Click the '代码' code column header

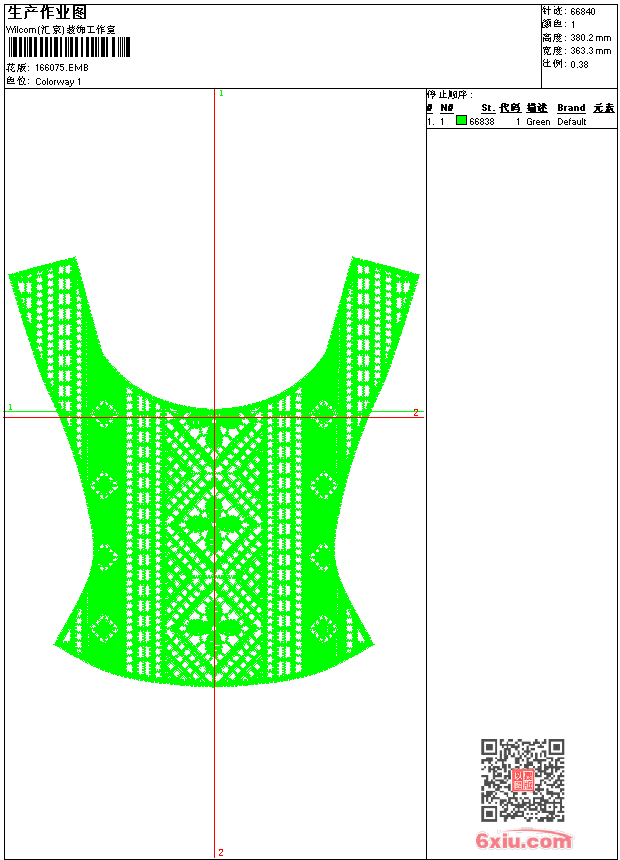pyautogui.click(x=510, y=108)
